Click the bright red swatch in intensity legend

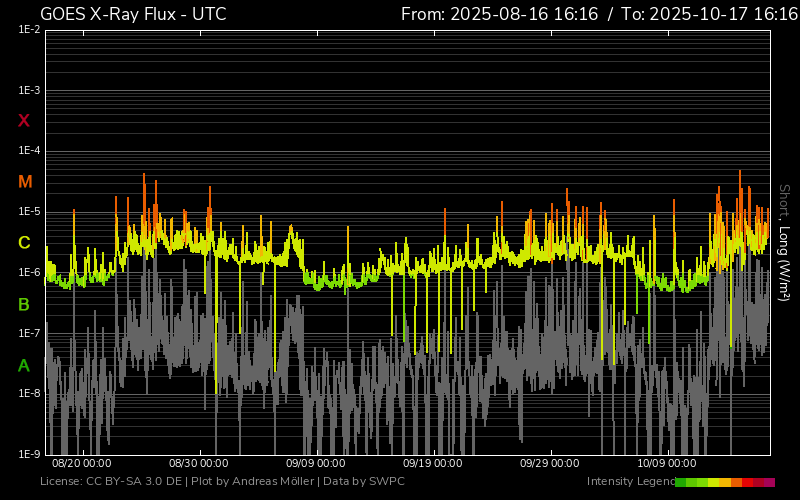tap(748, 482)
